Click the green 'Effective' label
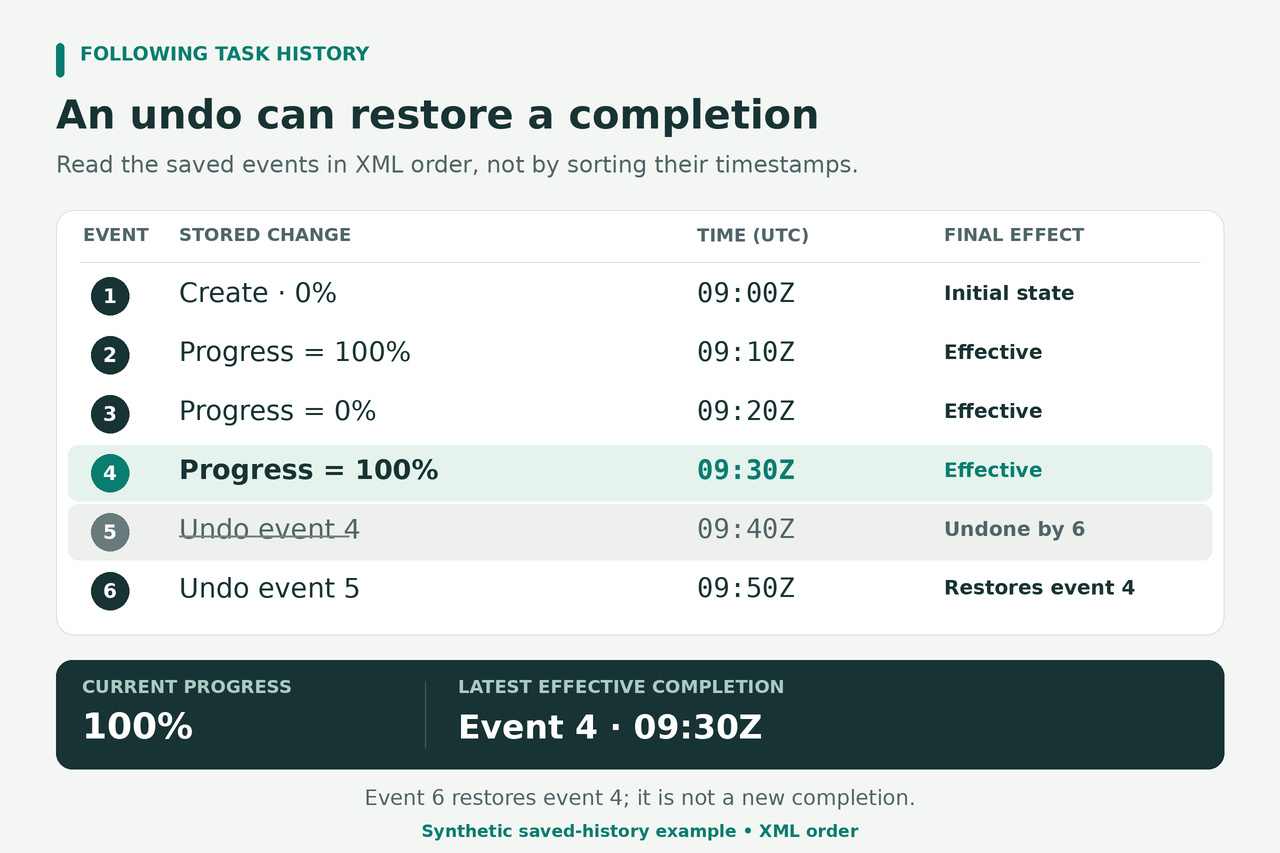Viewport: 1280px width, 853px height. tap(993, 470)
